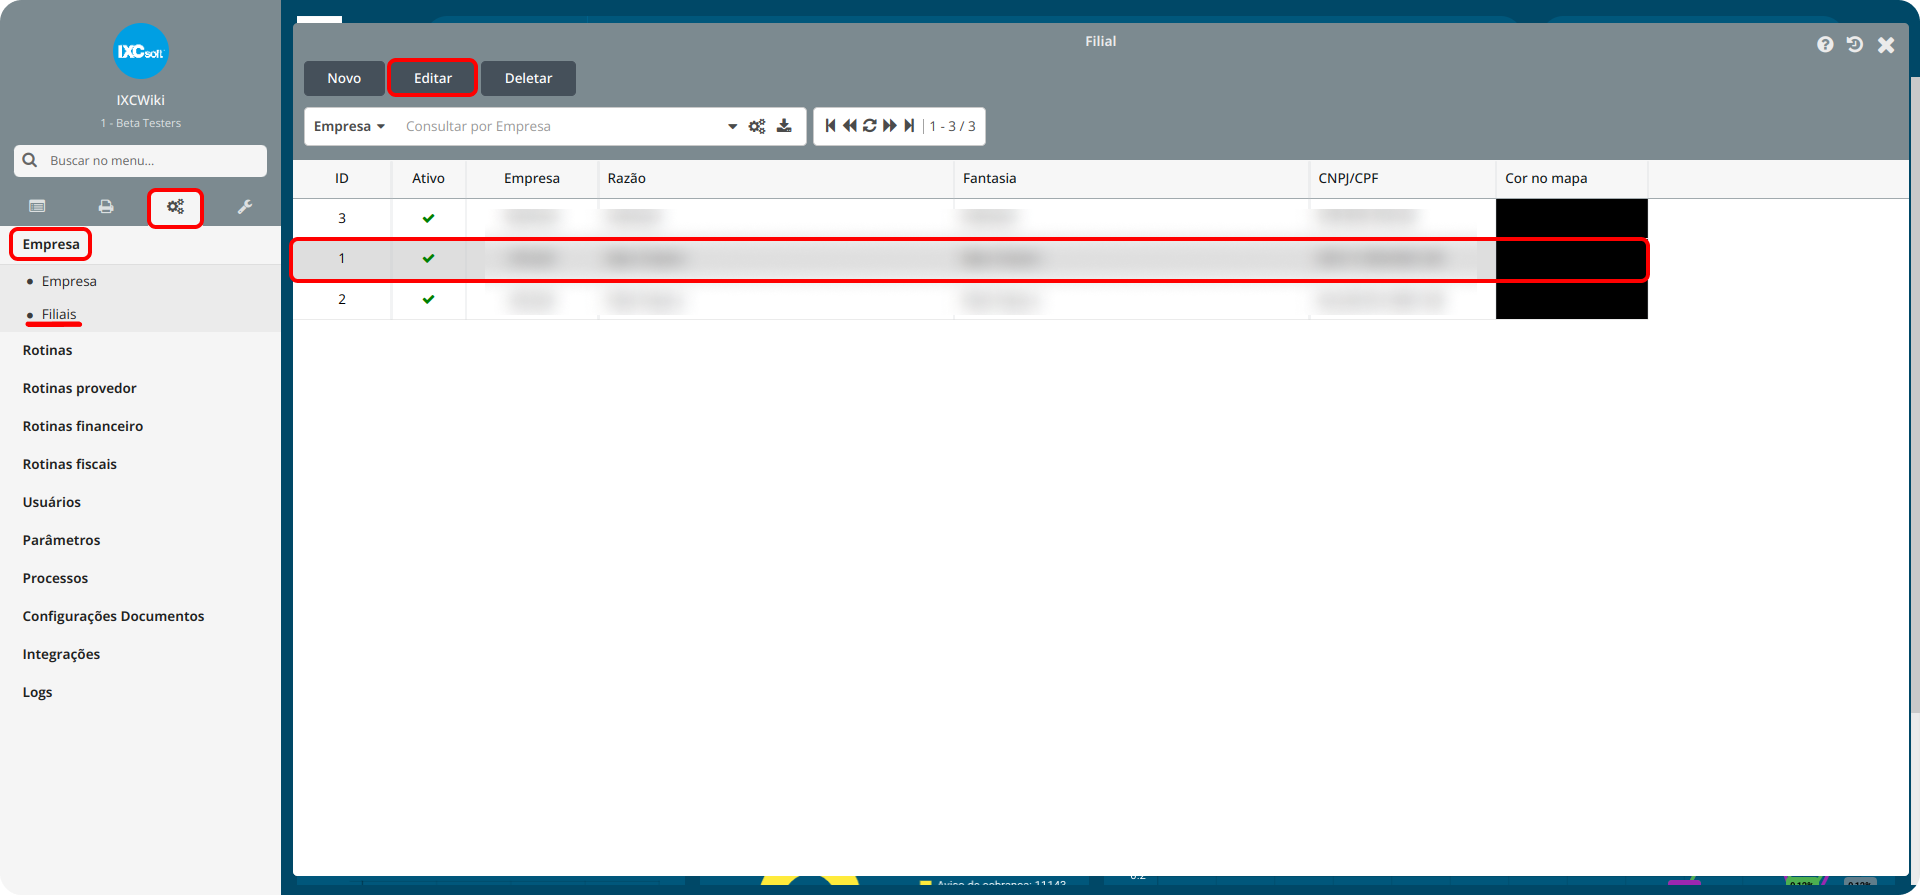Screen dimensions: 1920x895
Task: Open the Processos menu
Action: click(55, 578)
